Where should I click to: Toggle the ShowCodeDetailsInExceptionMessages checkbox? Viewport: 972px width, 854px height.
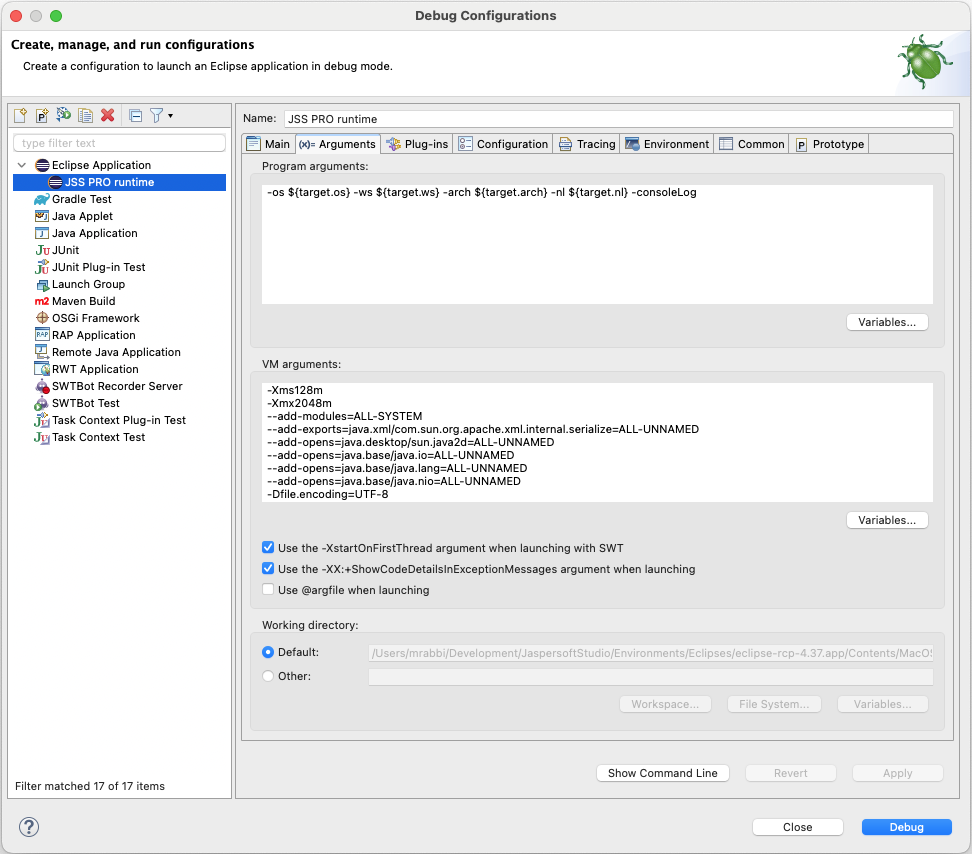(x=268, y=568)
